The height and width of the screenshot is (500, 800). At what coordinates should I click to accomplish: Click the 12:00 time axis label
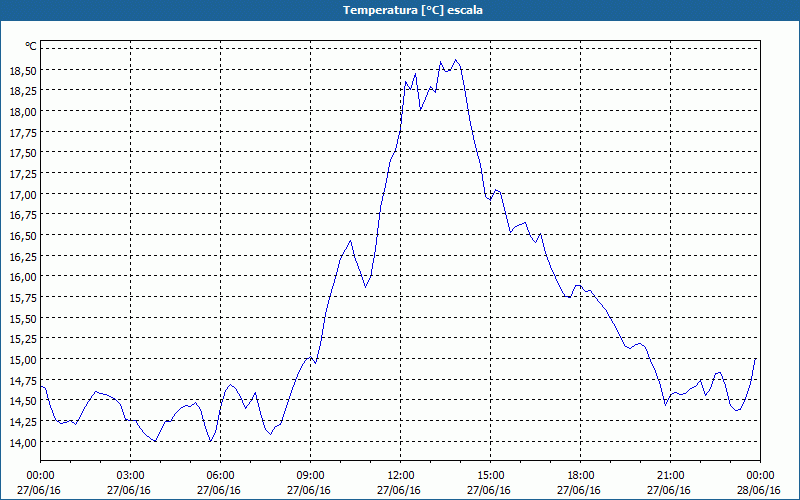pos(401,476)
